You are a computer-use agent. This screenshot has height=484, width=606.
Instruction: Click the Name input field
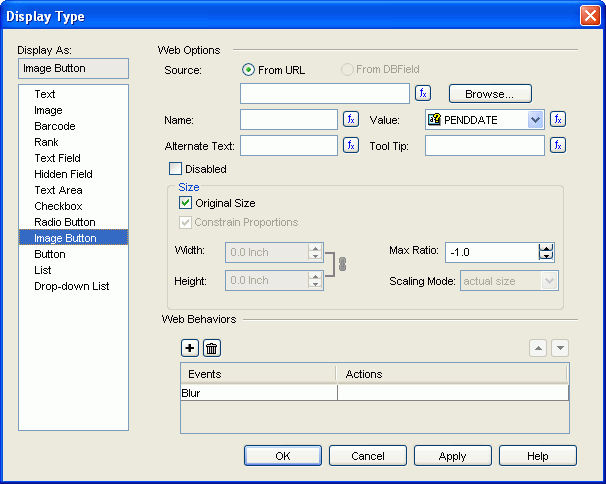click(x=289, y=119)
